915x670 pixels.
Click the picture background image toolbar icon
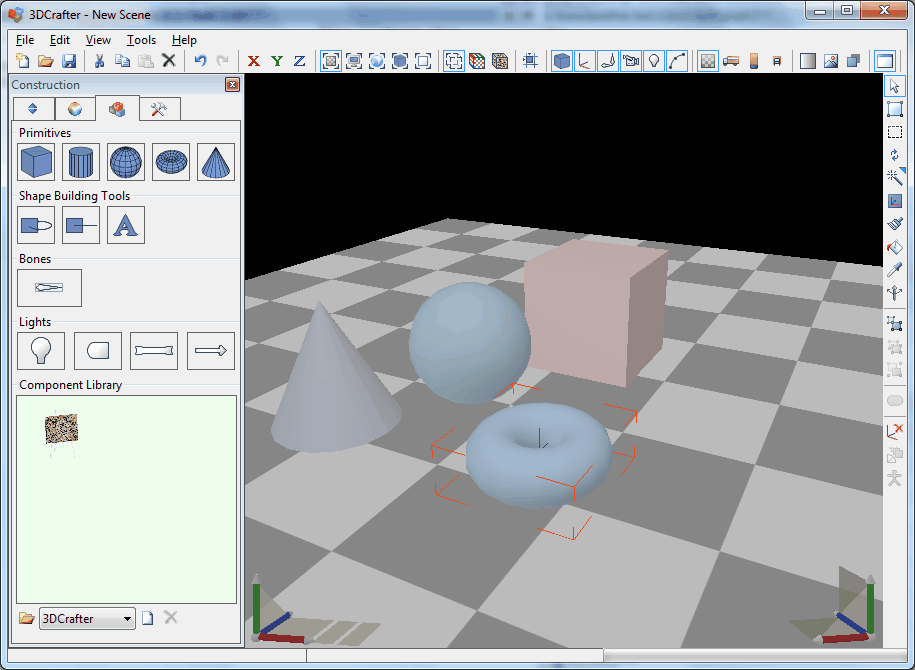[x=830, y=61]
